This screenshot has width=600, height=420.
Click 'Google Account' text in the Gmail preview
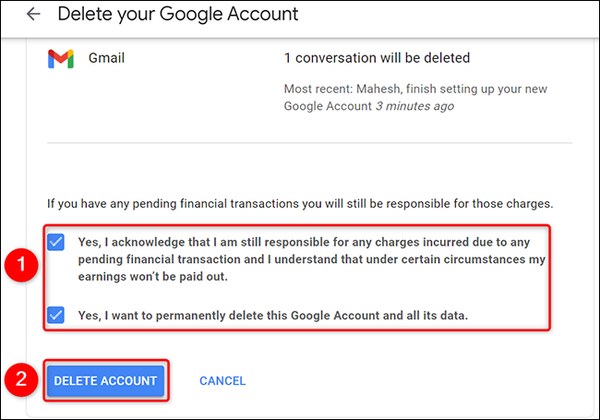(326, 106)
